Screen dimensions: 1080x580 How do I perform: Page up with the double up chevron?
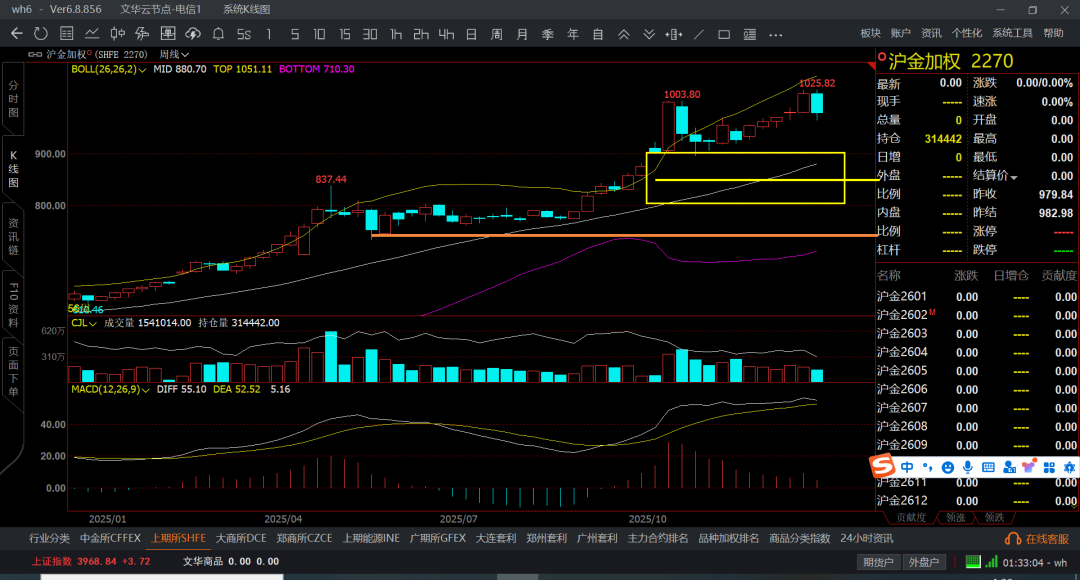click(623, 34)
